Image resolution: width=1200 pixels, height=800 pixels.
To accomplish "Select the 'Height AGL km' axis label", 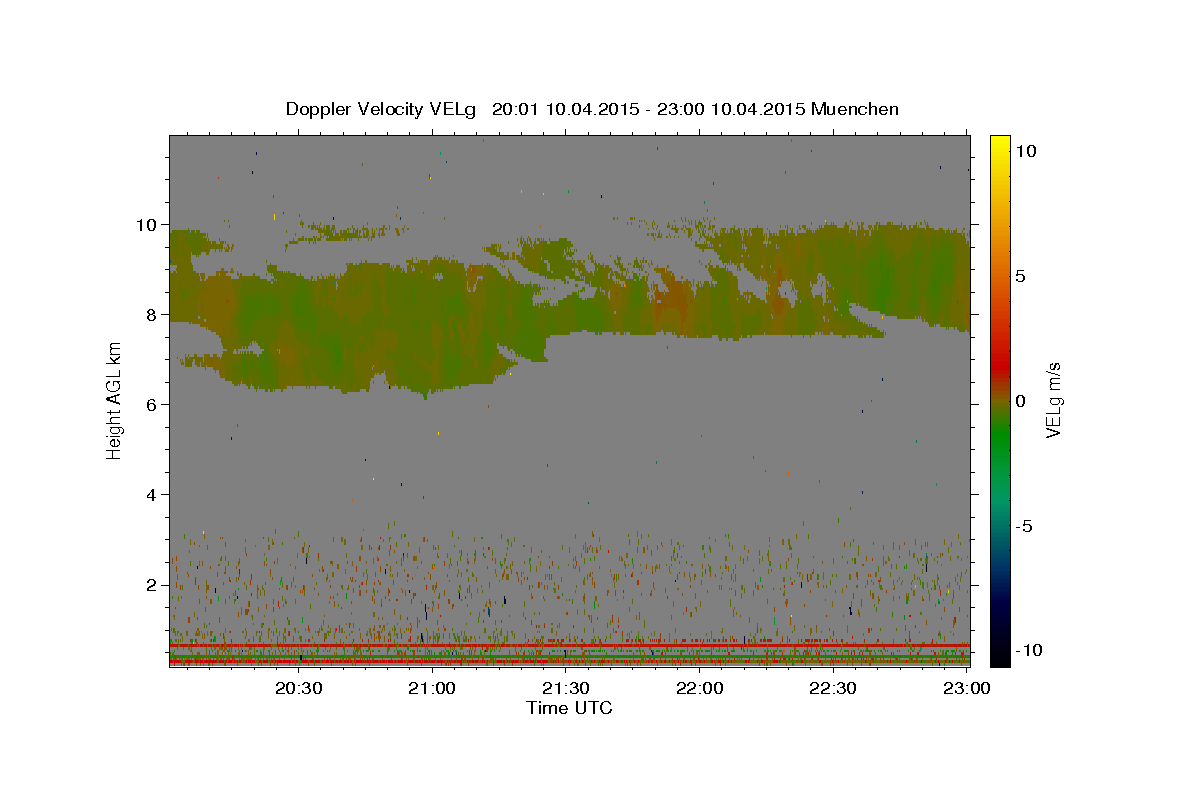I will coord(115,401).
